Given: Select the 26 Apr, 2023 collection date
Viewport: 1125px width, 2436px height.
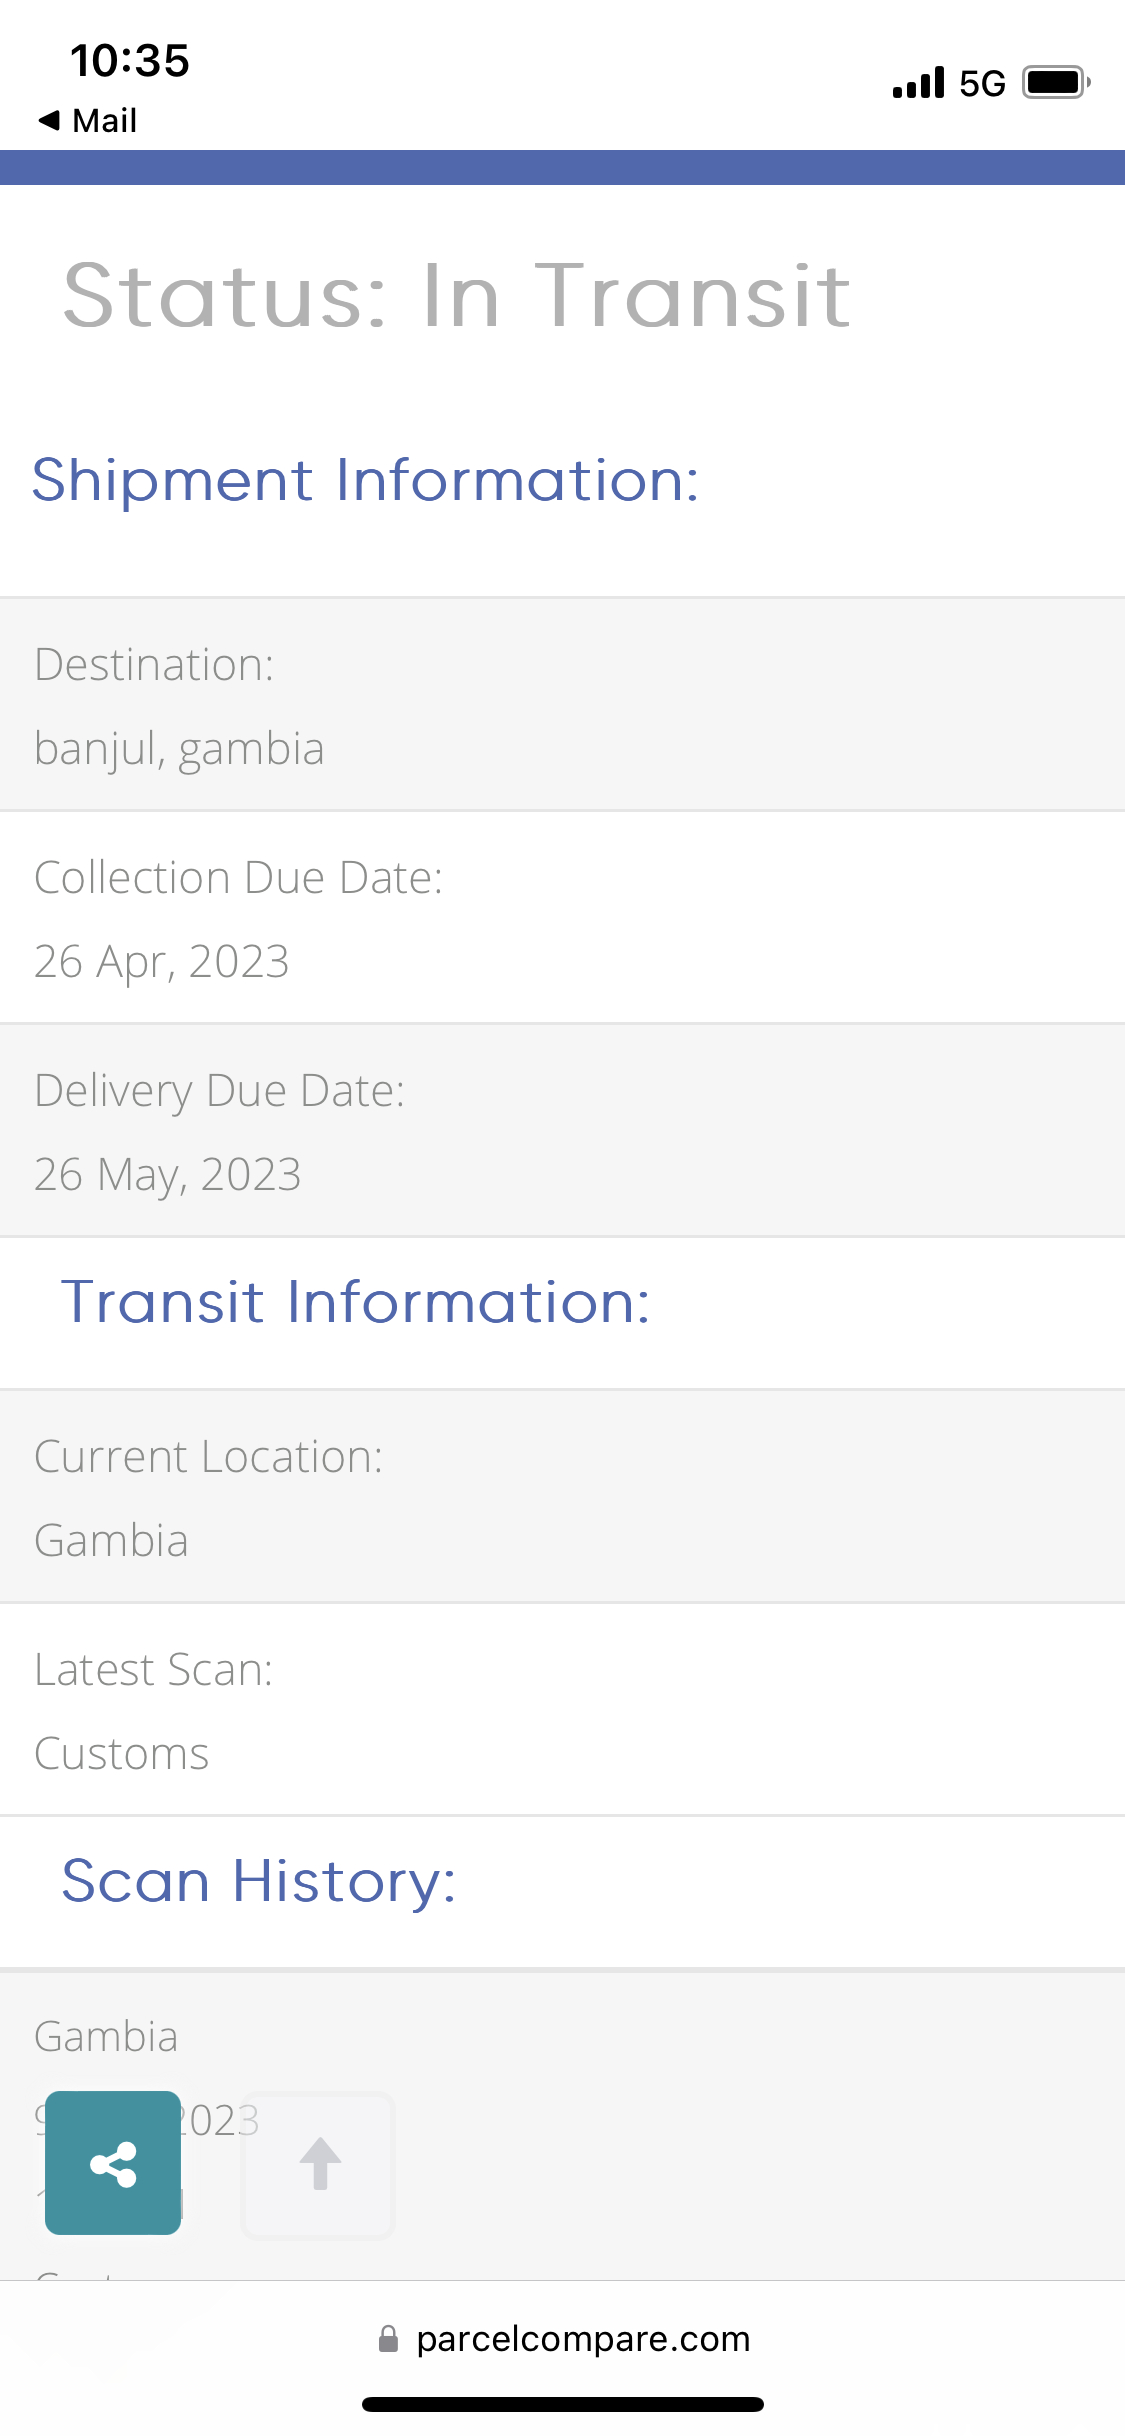Looking at the screenshot, I should pyautogui.click(x=162, y=962).
